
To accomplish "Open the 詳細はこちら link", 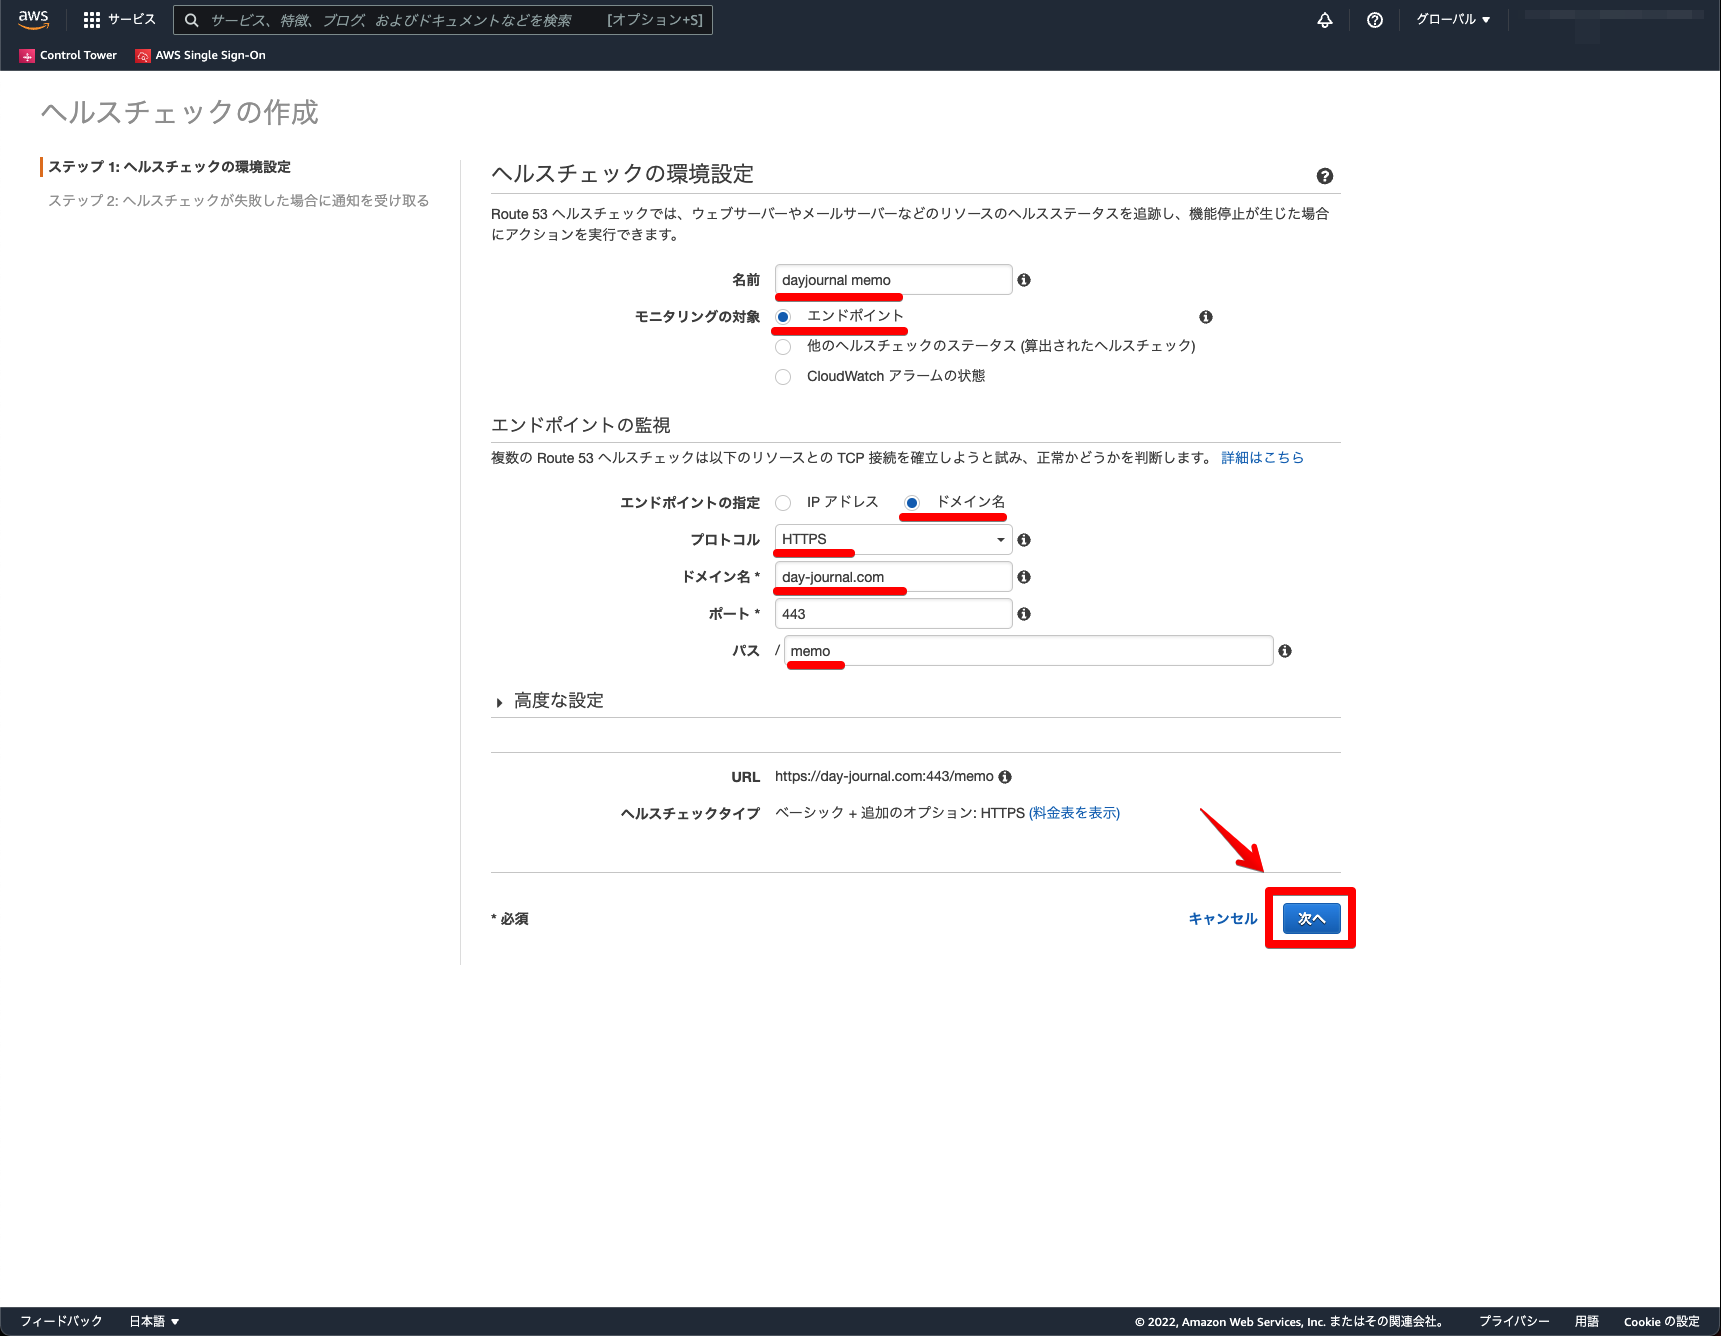I will pyautogui.click(x=1262, y=458).
